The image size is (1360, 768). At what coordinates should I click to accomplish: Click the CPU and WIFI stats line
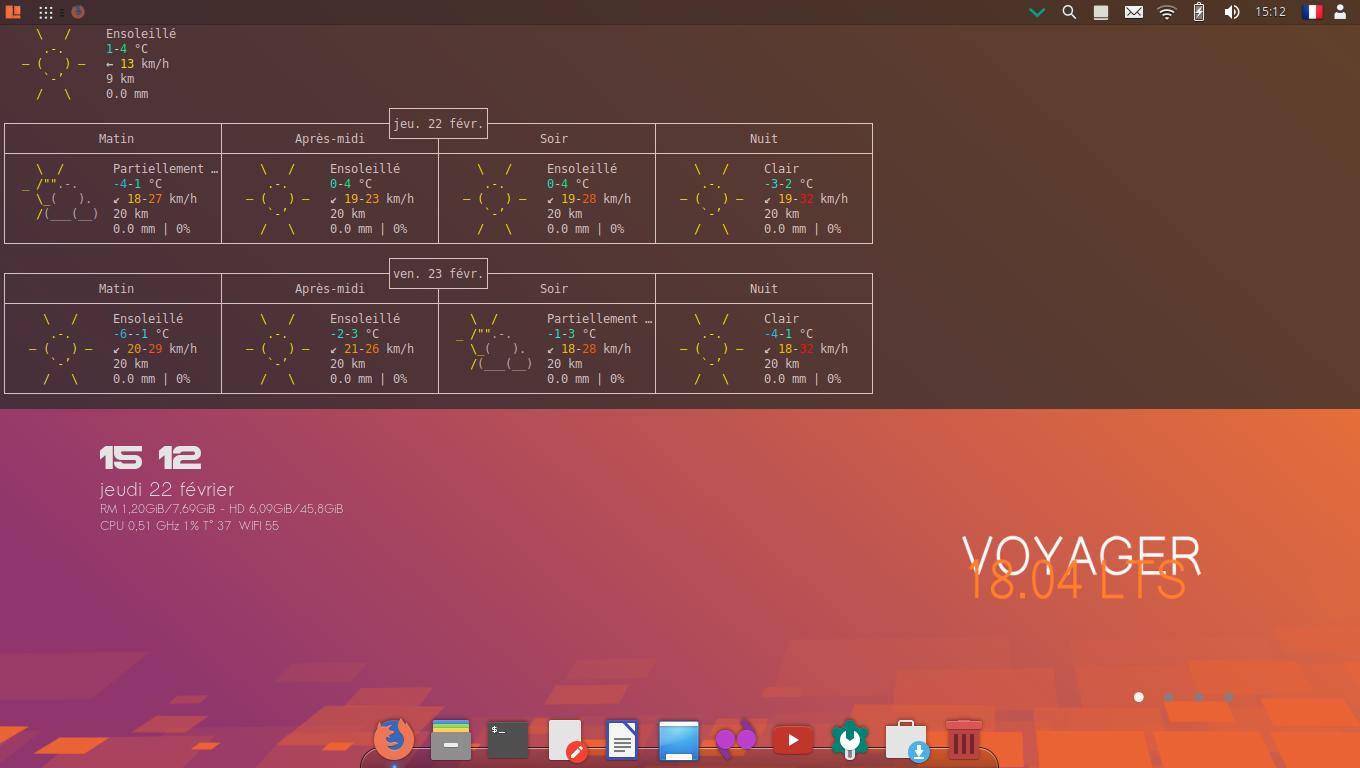click(x=189, y=526)
